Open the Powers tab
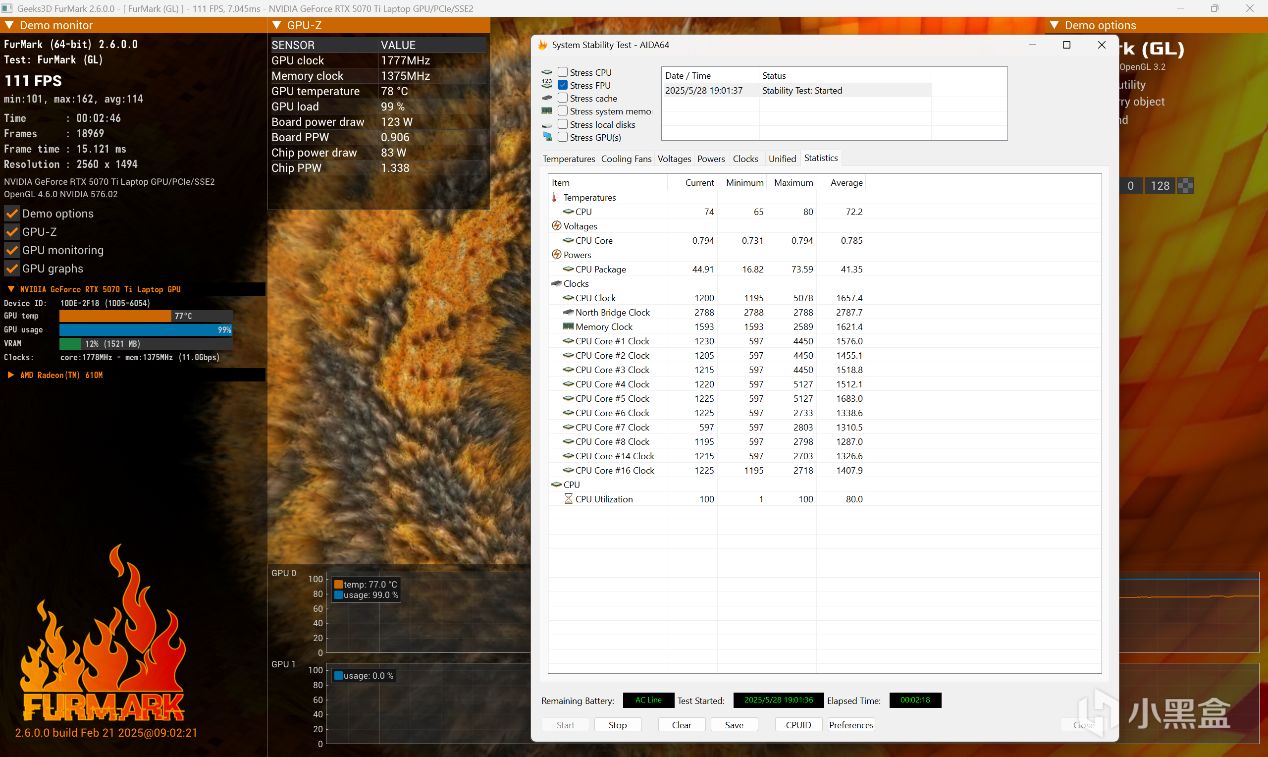 (711, 159)
